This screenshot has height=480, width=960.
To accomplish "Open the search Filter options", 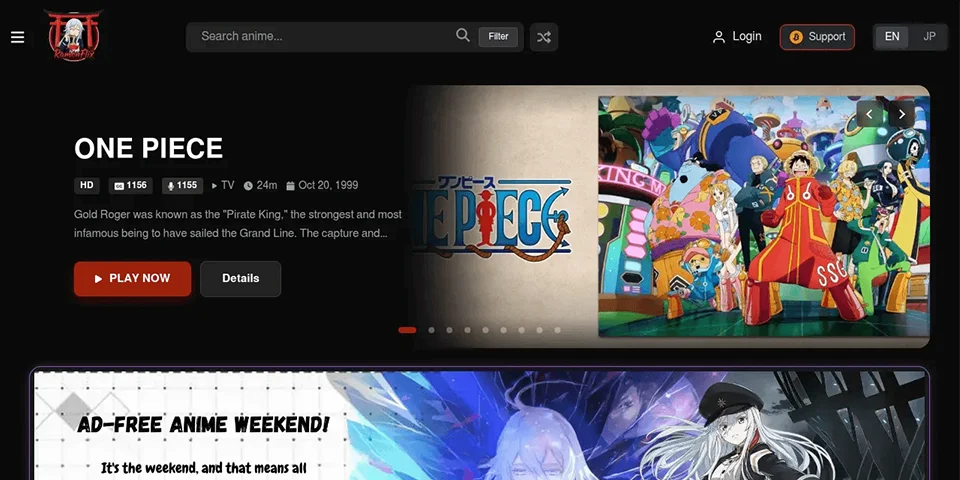I will [x=498, y=37].
